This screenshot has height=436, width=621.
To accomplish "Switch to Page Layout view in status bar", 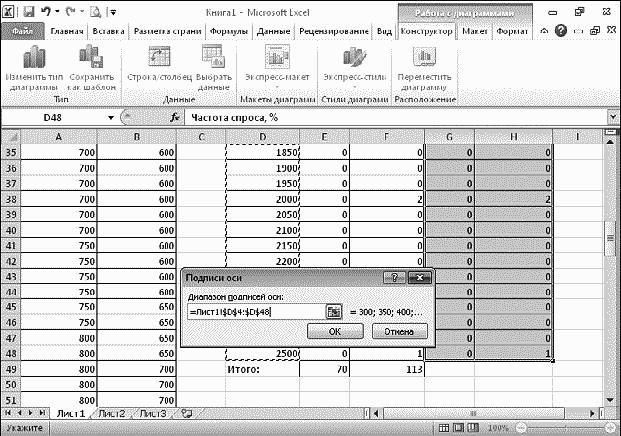I will [x=459, y=428].
